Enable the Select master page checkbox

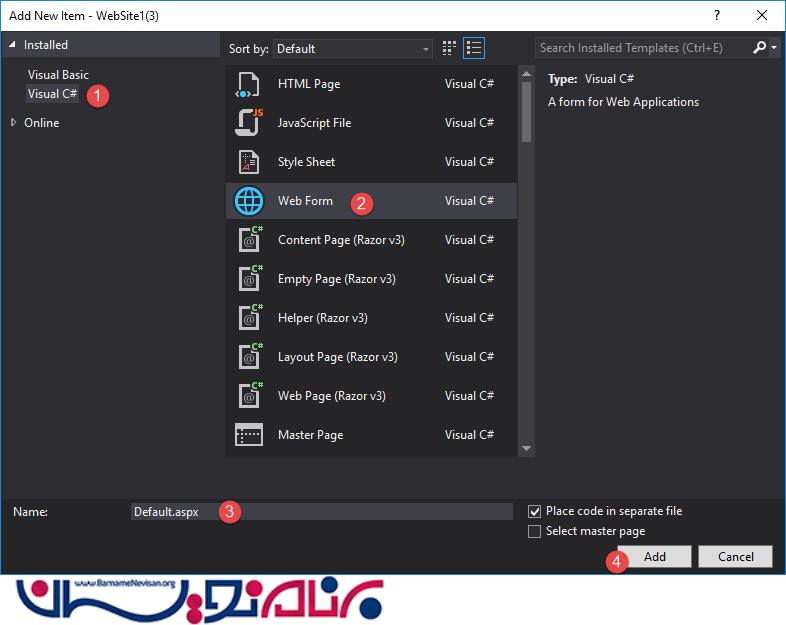(535, 531)
